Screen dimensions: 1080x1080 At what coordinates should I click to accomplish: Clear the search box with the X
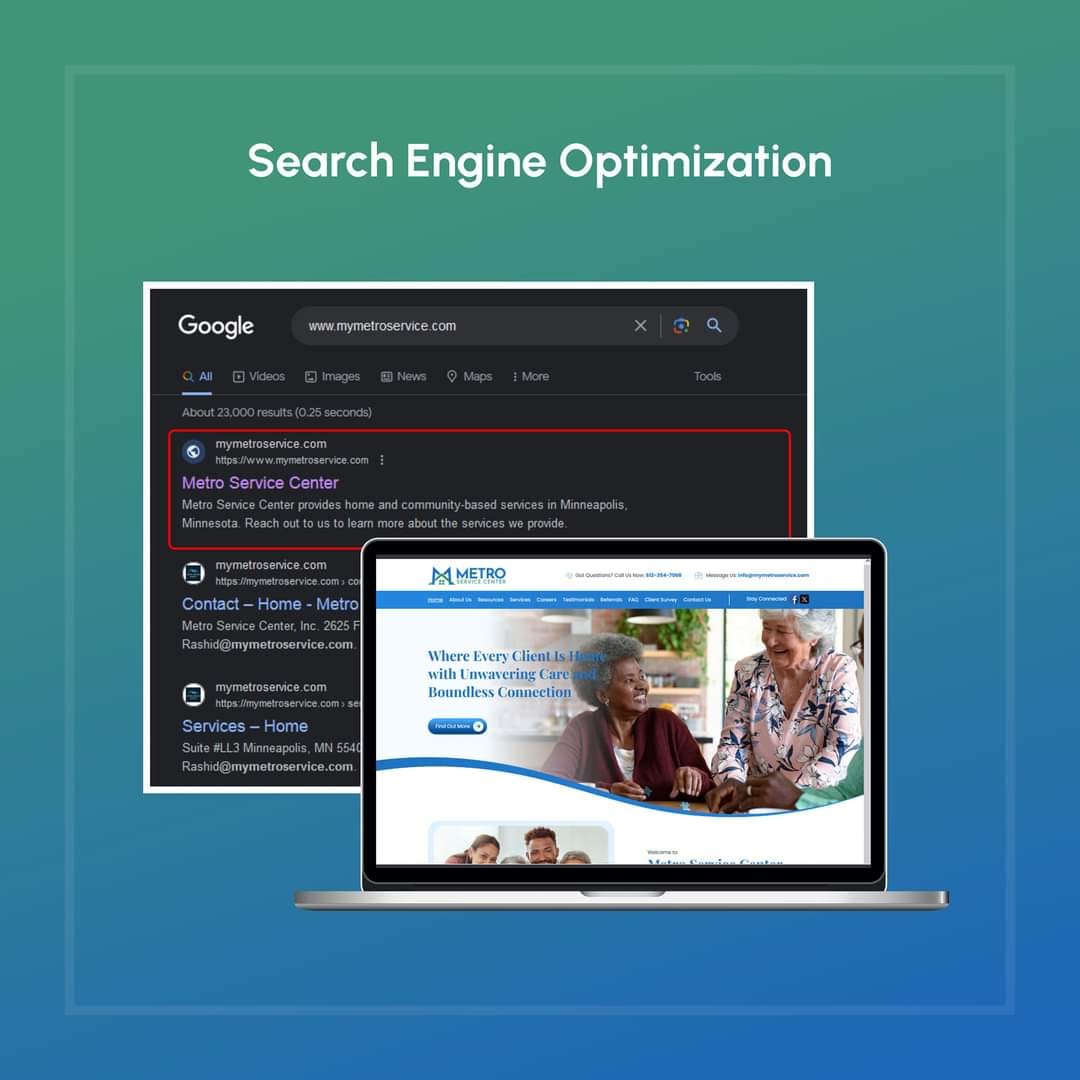(641, 326)
